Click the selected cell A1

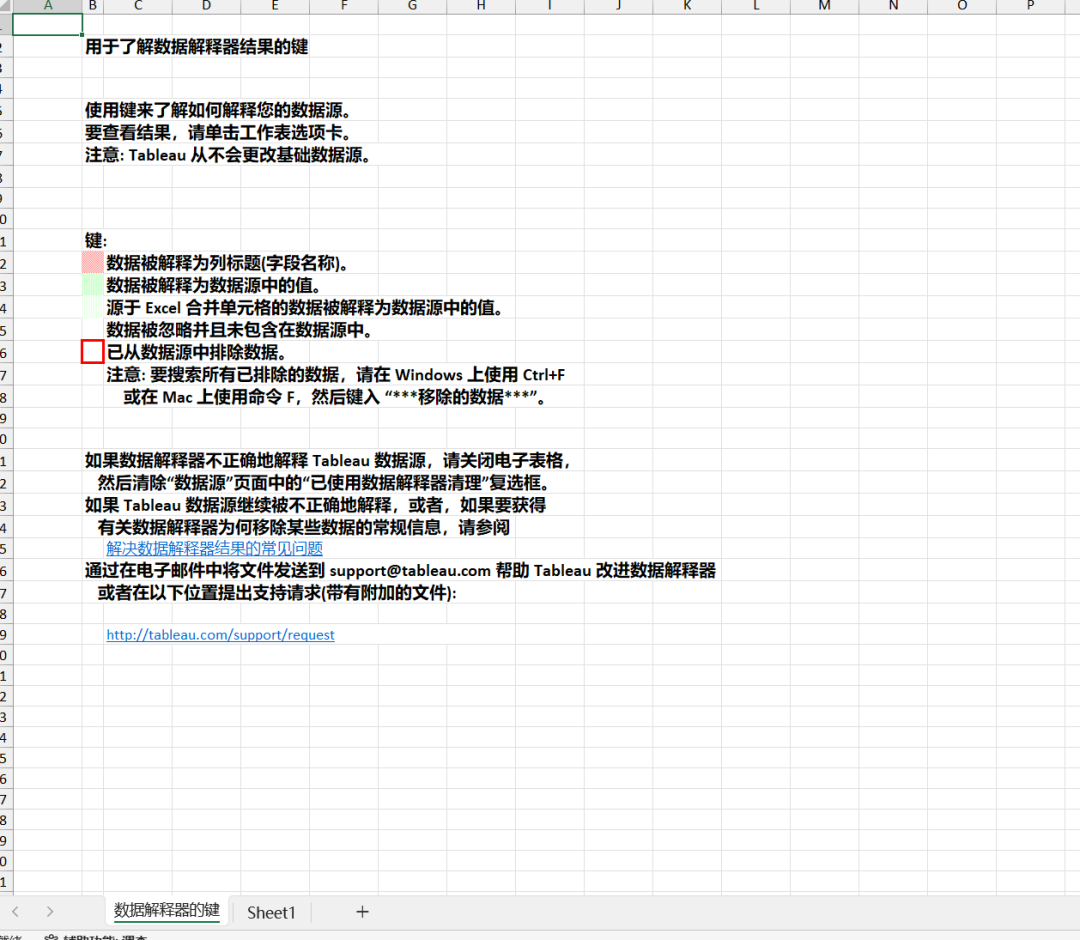48,25
